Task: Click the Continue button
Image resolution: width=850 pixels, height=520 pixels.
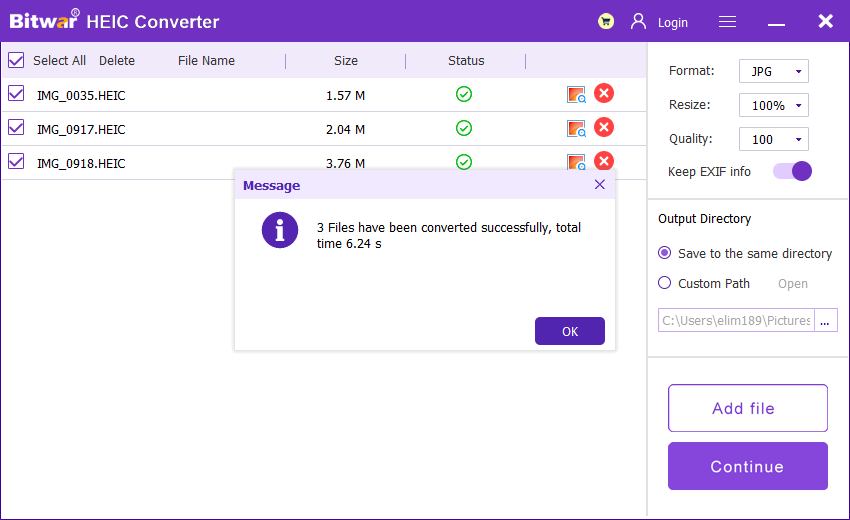Action: click(x=748, y=466)
